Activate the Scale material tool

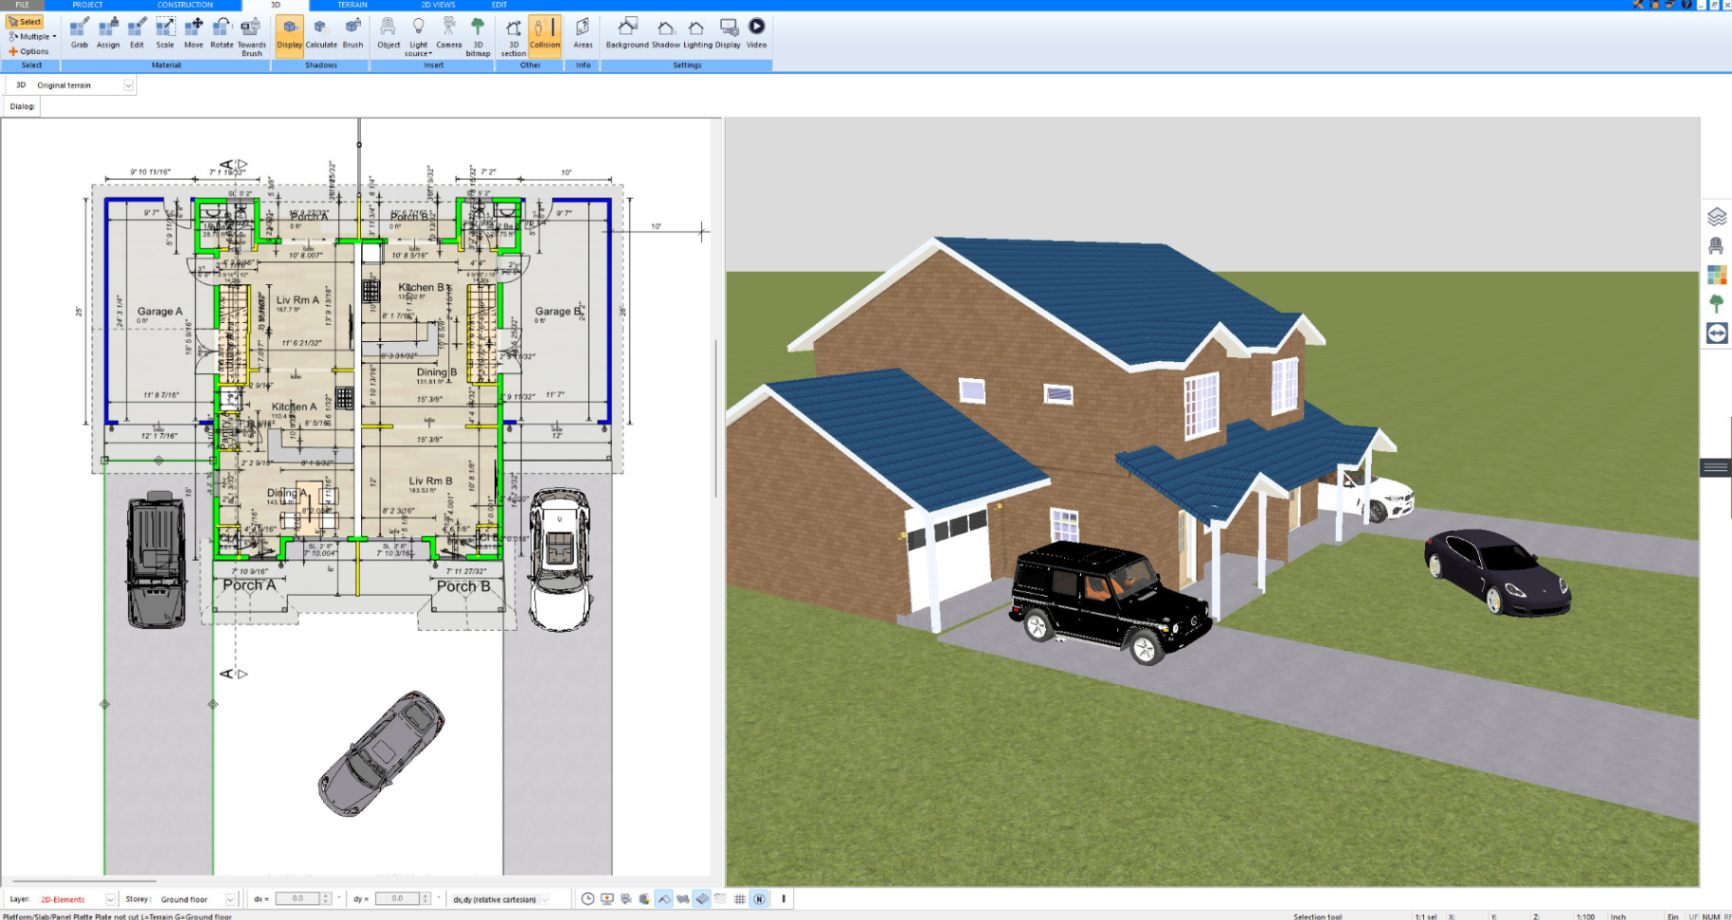[165, 33]
